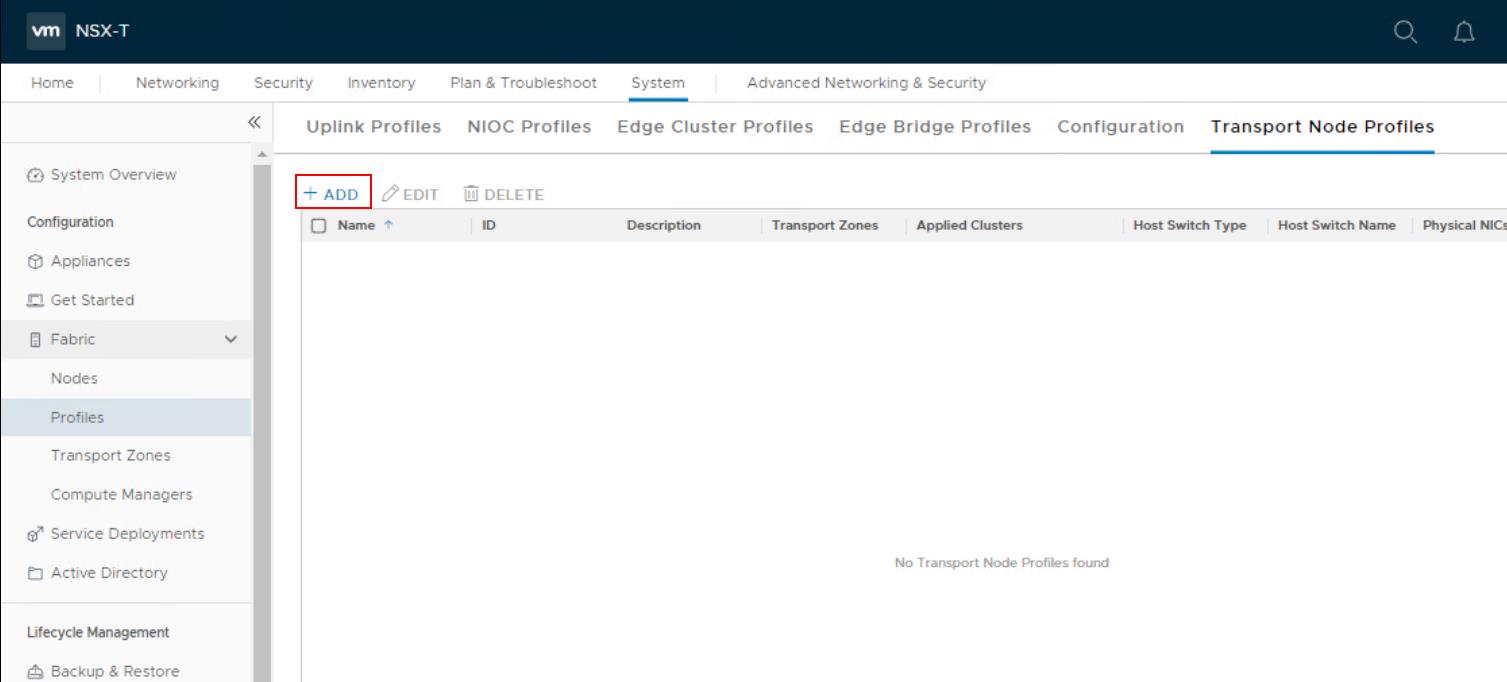This screenshot has width=1507, height=682.
Task: Click the Applied Clusters column header
Action: (970, 225)
